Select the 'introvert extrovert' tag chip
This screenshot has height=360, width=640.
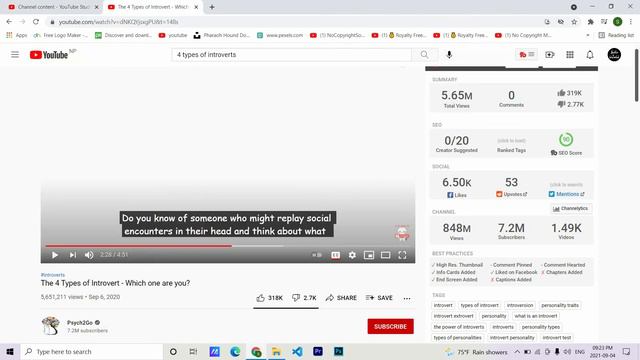pyautogui.click(x=453, y=316)
